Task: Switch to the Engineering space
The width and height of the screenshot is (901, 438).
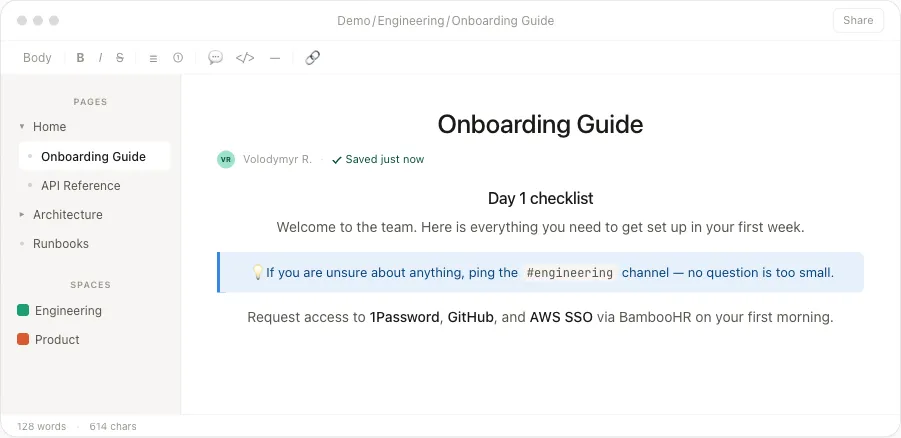Action: tap(68, 311)
